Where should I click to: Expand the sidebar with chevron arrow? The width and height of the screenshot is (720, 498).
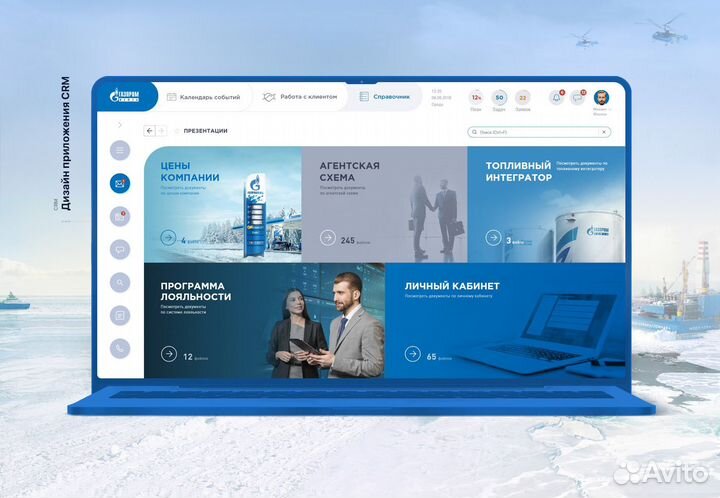(x=120, y=125)
